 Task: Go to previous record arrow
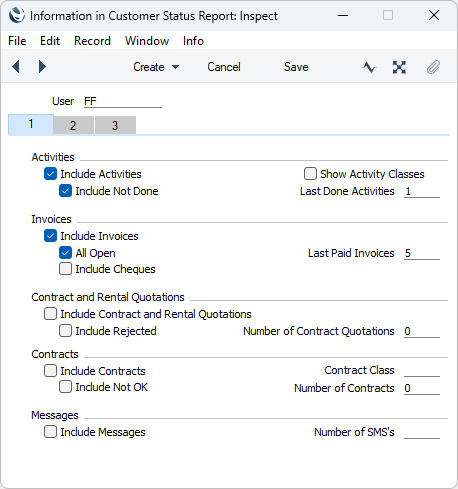16,67
